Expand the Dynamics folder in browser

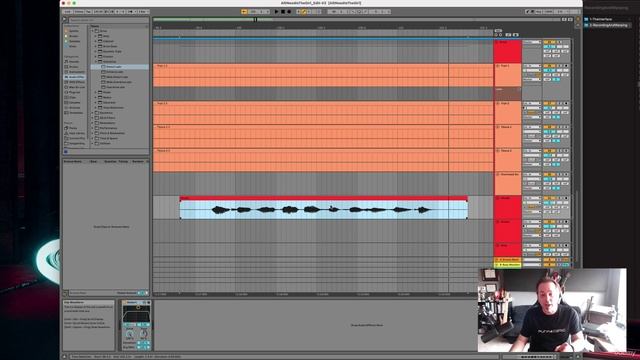click(x=93, y=113)
